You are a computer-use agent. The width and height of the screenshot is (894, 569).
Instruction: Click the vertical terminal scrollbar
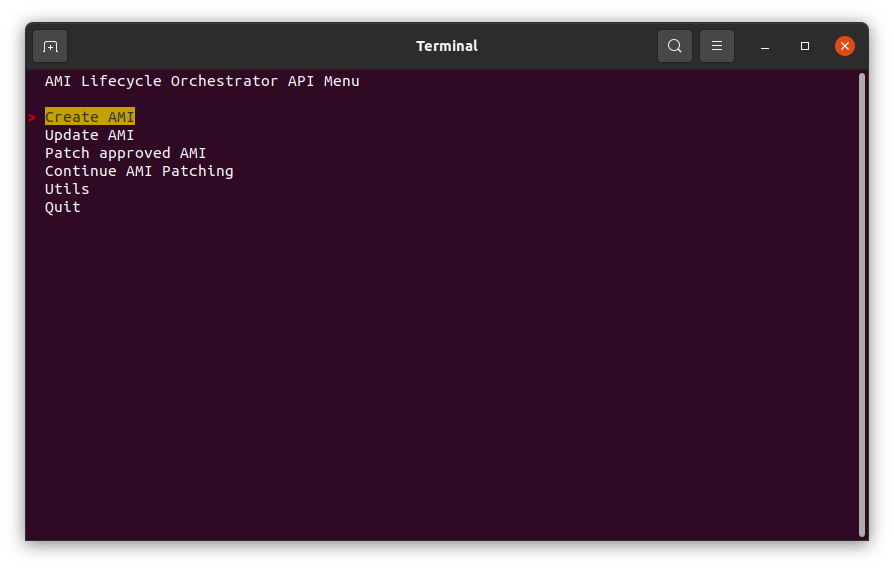click(x=862, y=305)
